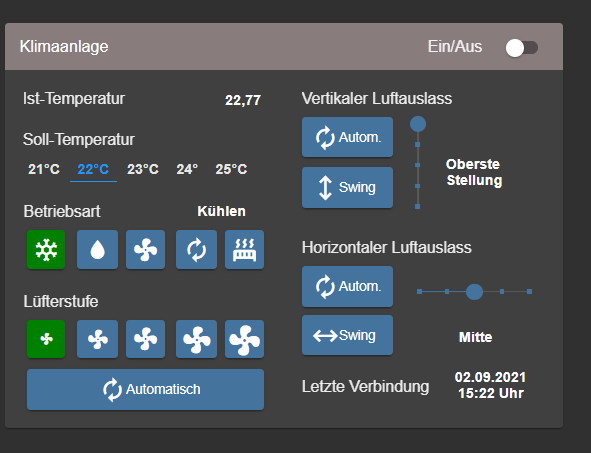The width and height of the screenshot is (591, 453).
Task: Choose 24° target temperature
Action: [x=187, y=169]
